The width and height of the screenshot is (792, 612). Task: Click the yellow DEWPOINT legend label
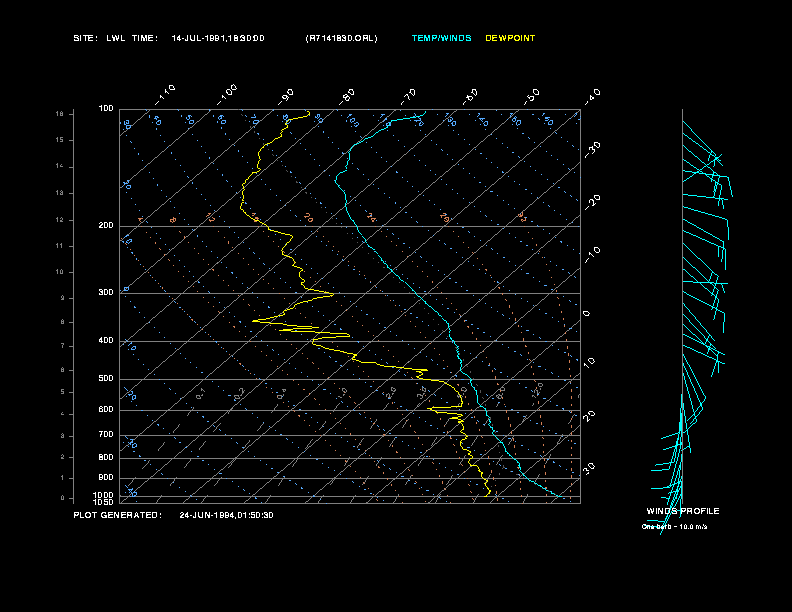(x=510, y=38)
